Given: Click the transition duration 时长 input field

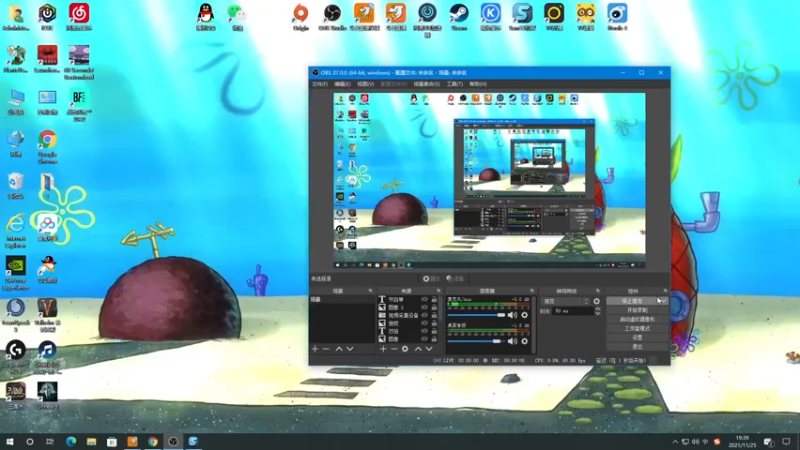Looking at the screenshot, I should (572, 311).
